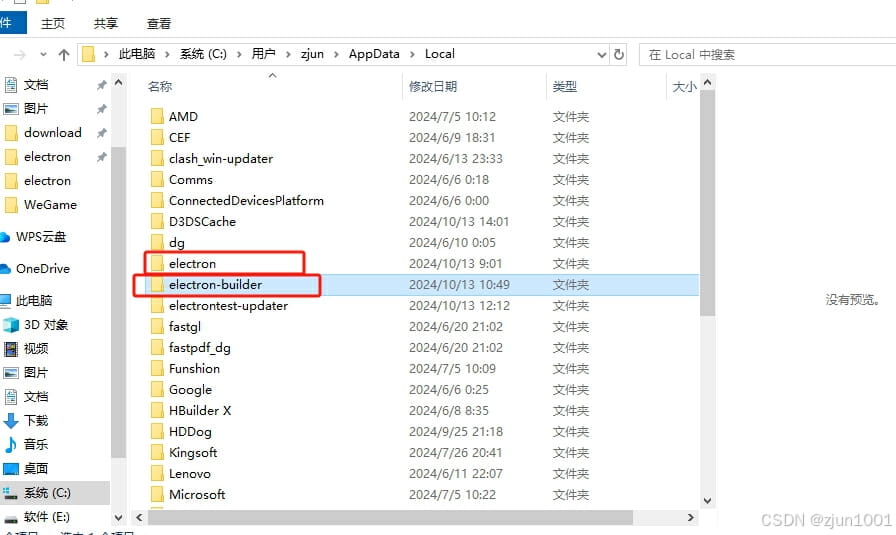Click navigation pane scroll up arrow

118,83
